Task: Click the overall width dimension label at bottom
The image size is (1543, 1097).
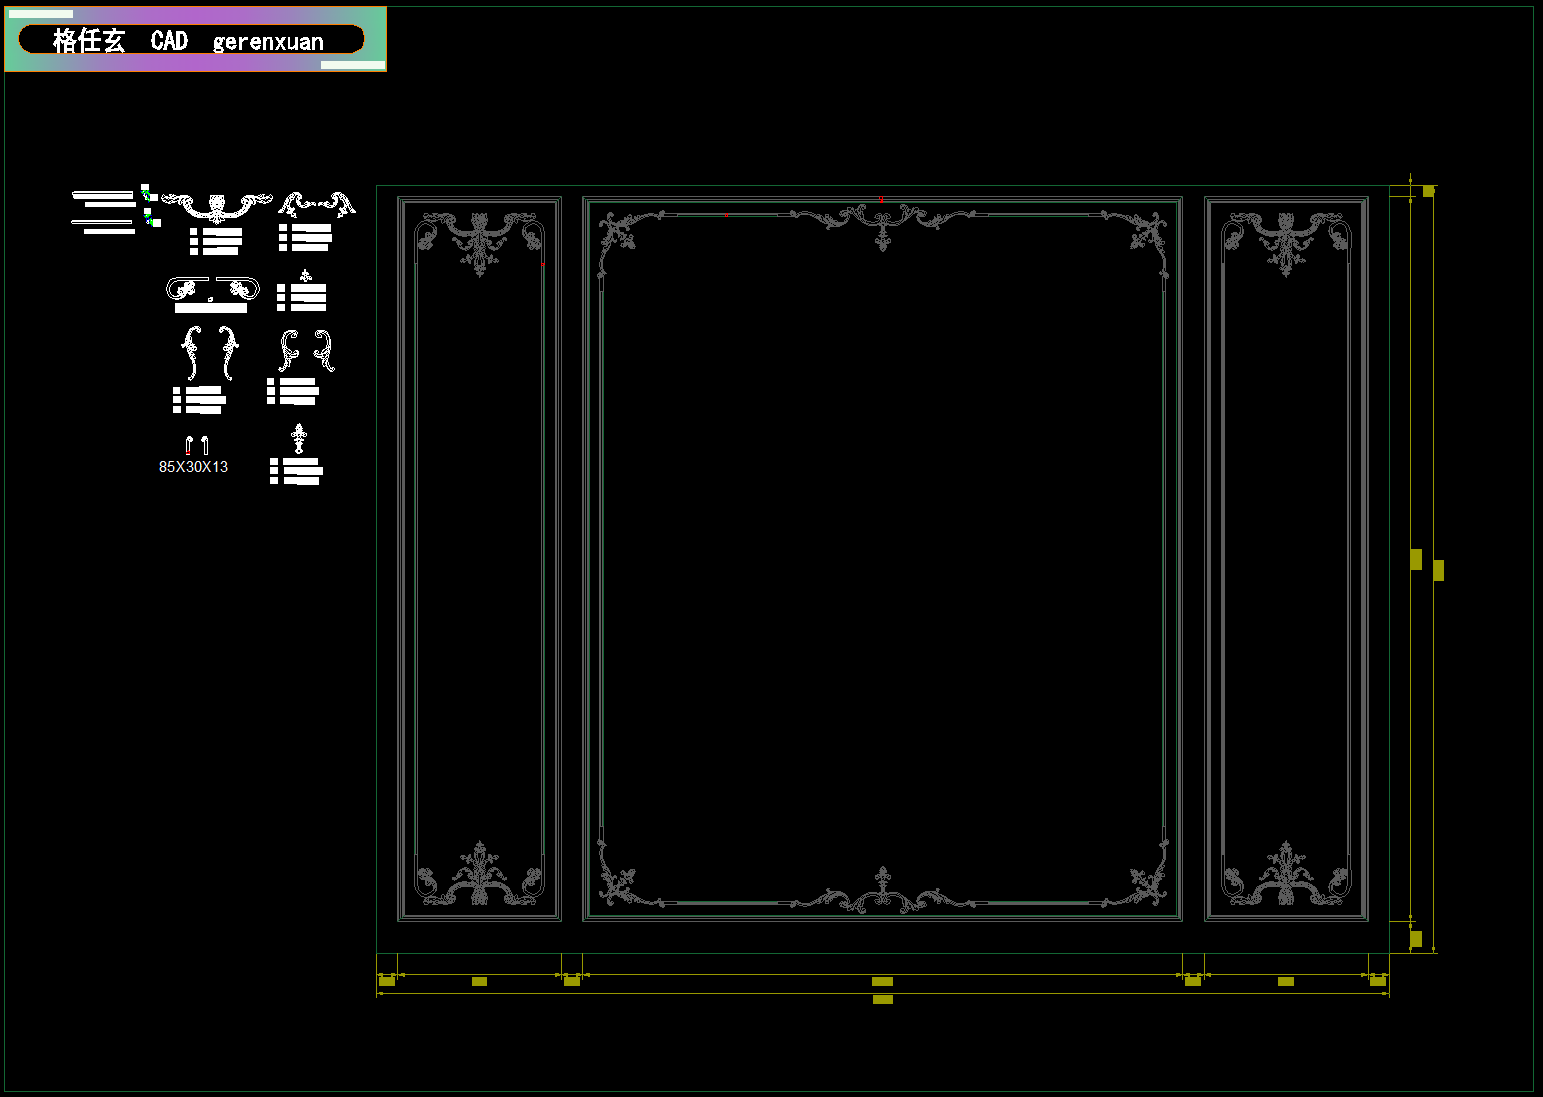Action: [x=882, y=999]
